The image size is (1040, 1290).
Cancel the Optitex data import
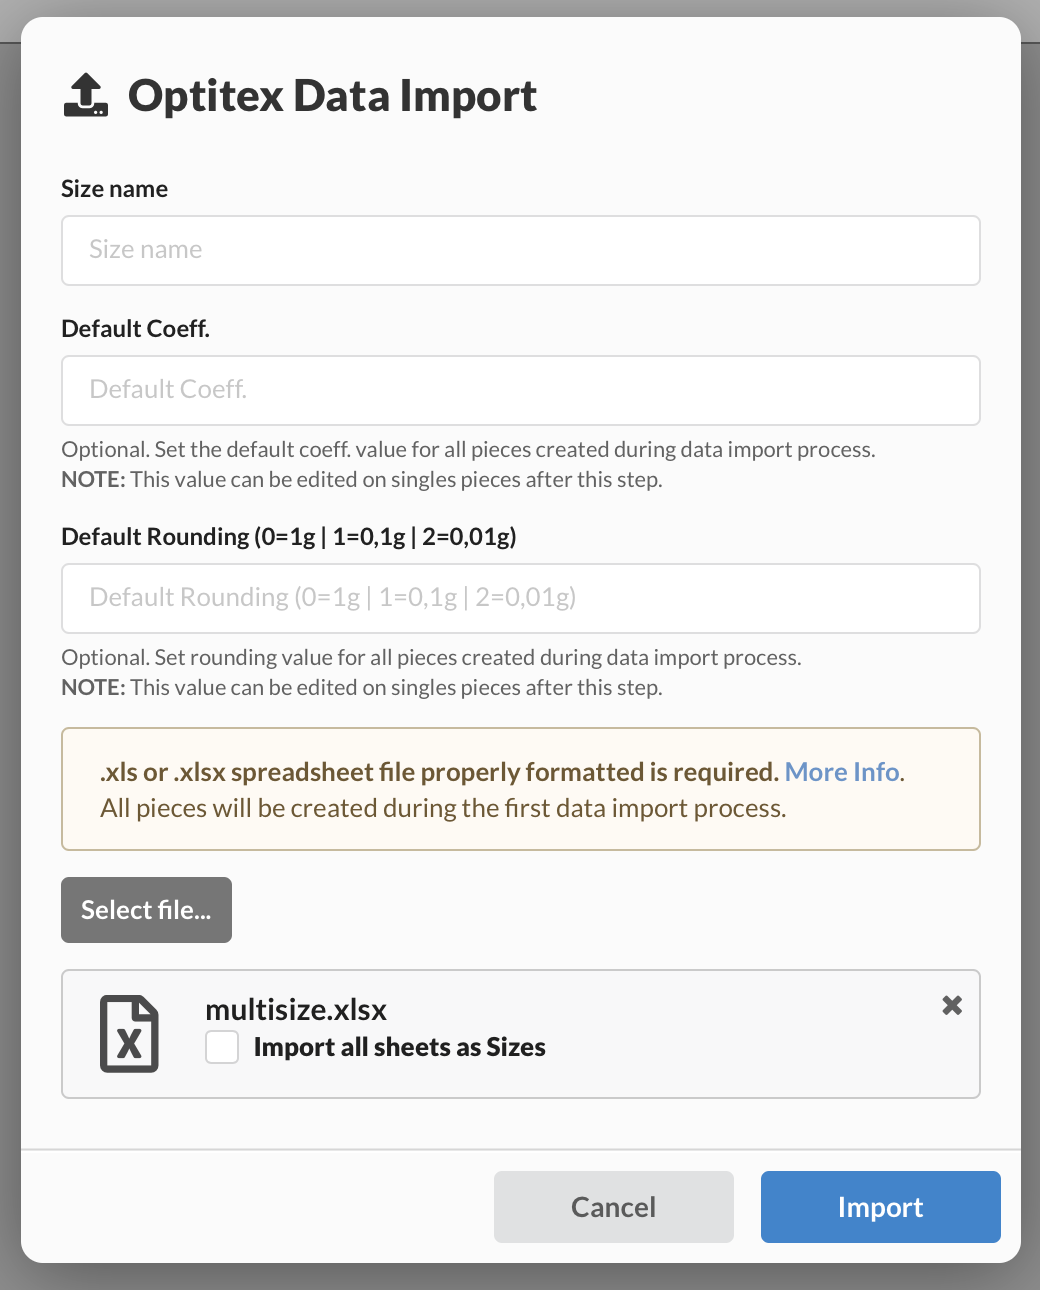(613, 1207)
